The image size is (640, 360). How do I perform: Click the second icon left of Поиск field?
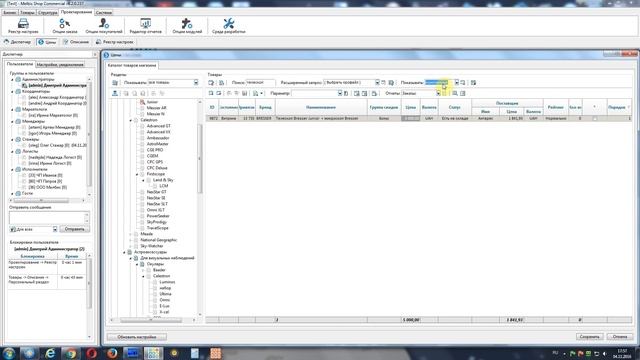tap(221, 83)
